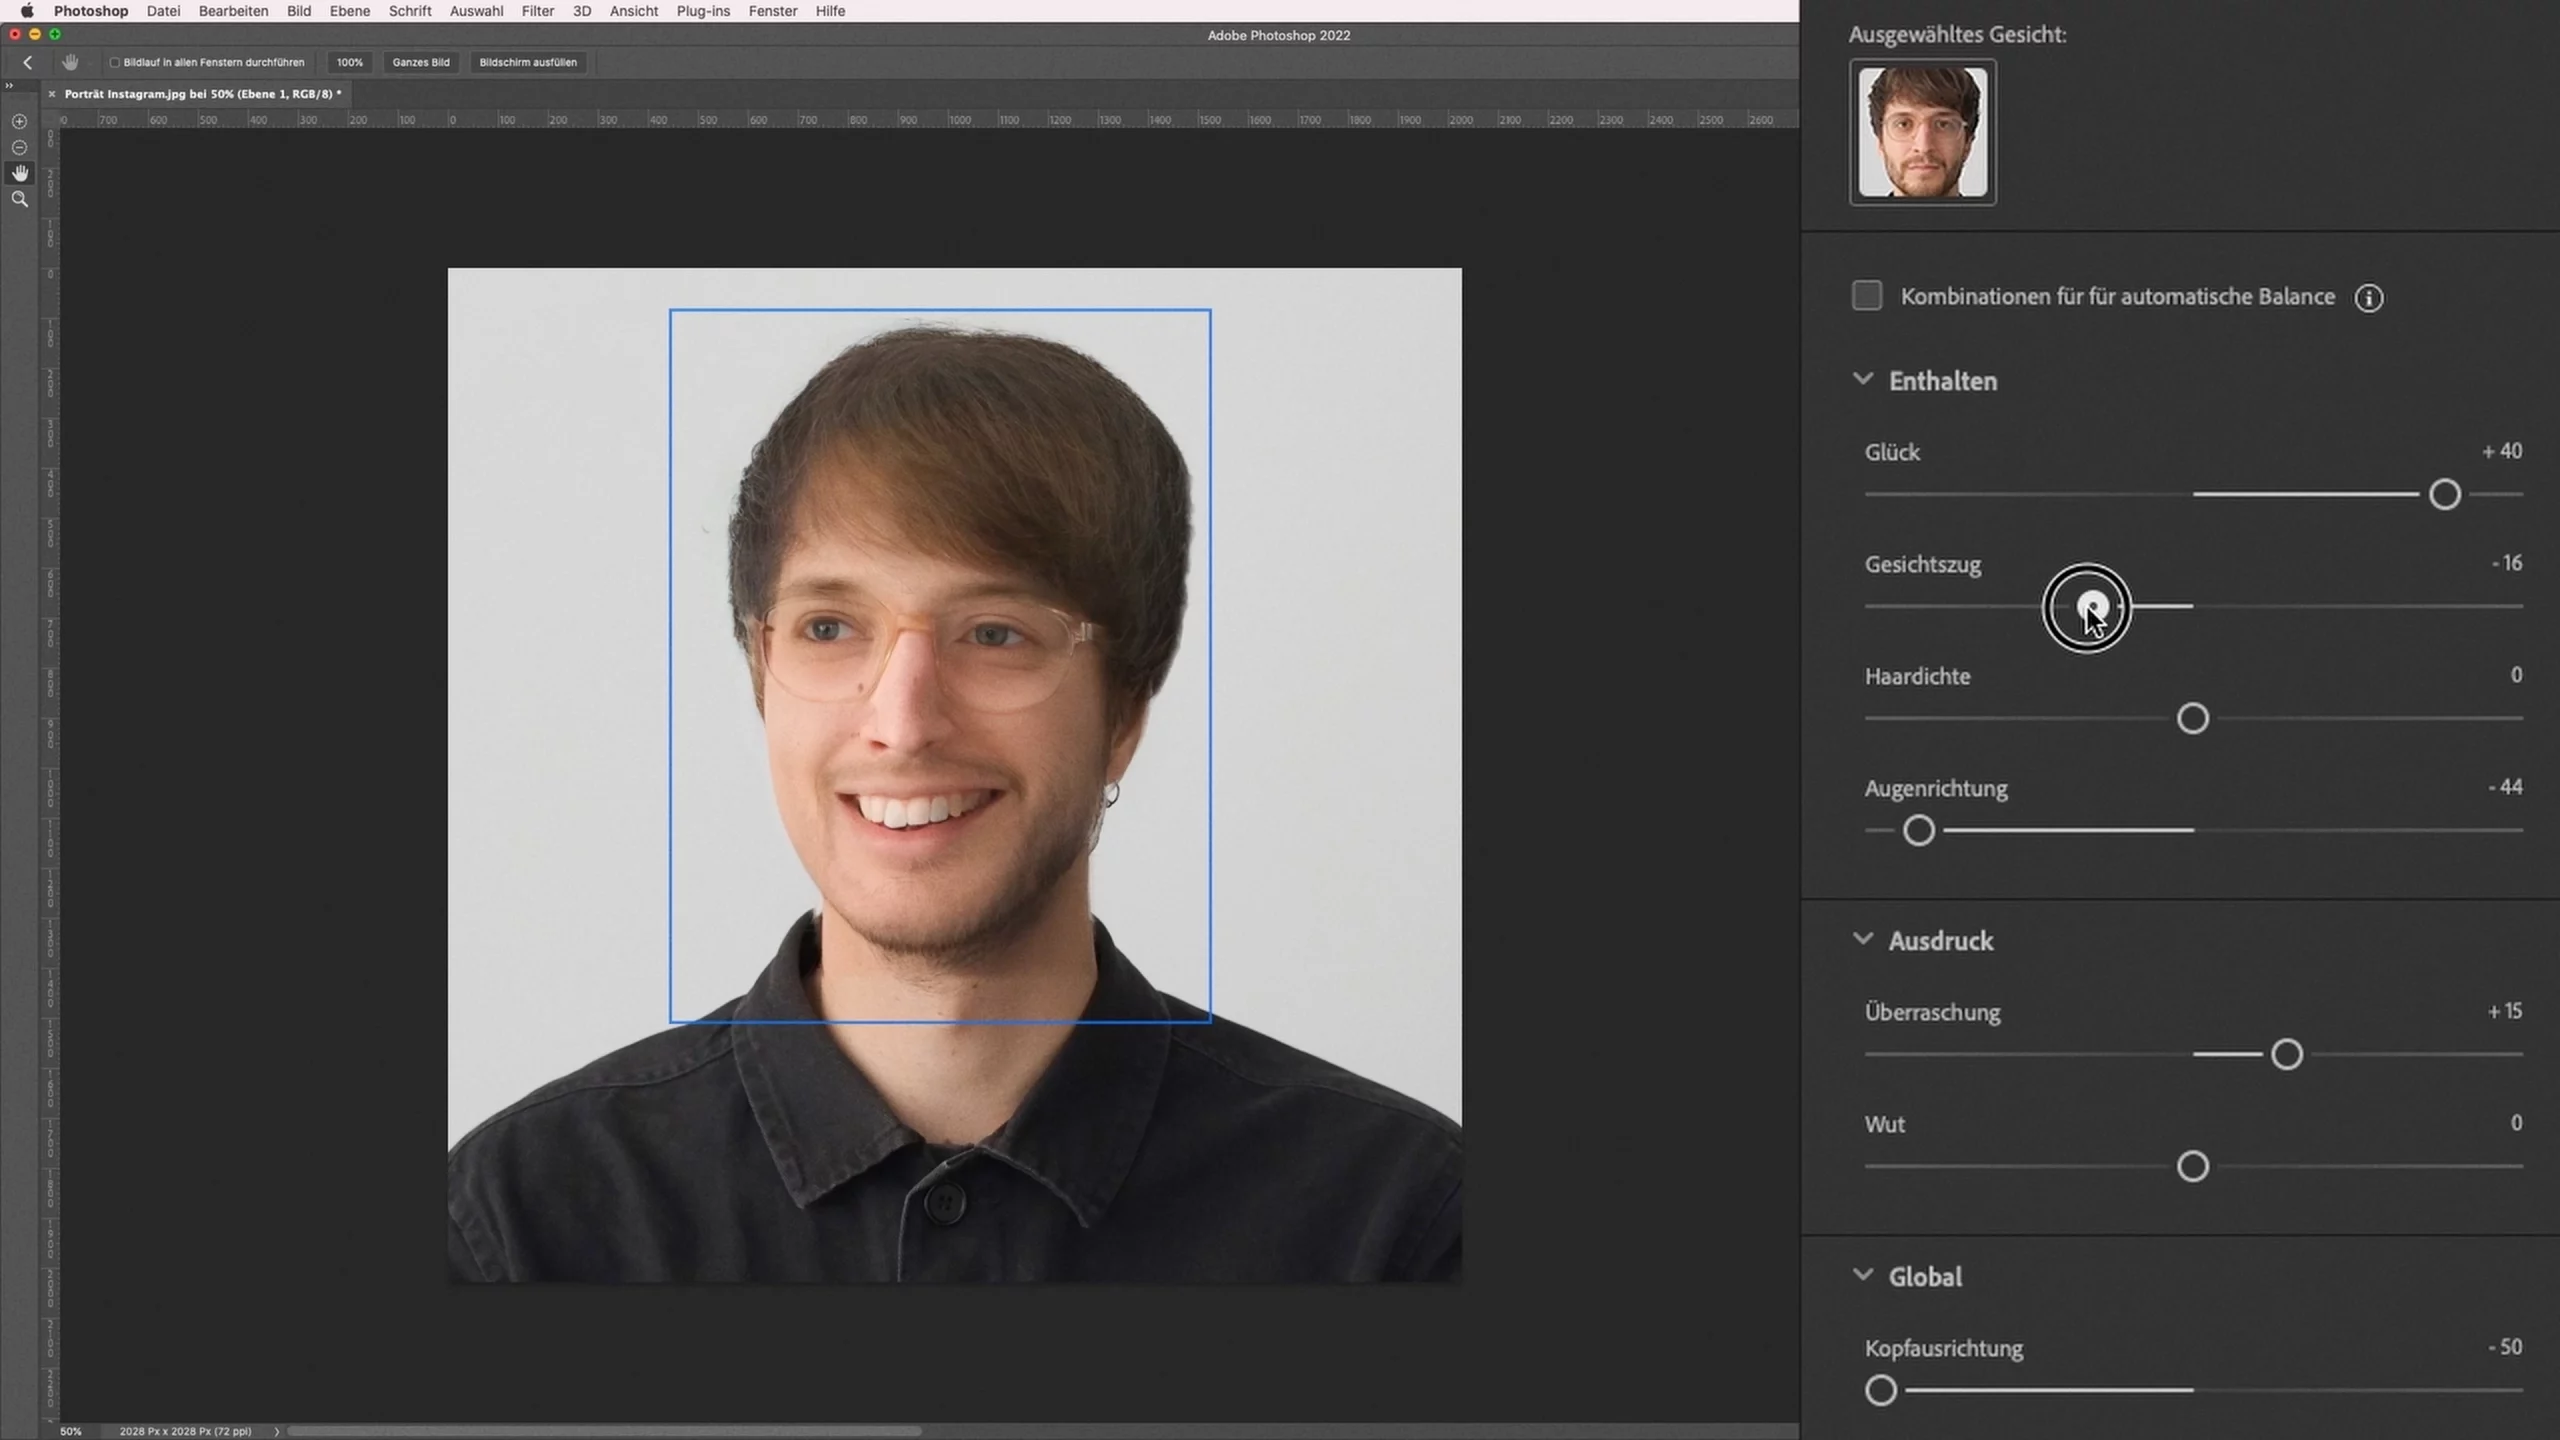
Task: Select the Hand tool in the left toolbar
Action: click(19, 173)
